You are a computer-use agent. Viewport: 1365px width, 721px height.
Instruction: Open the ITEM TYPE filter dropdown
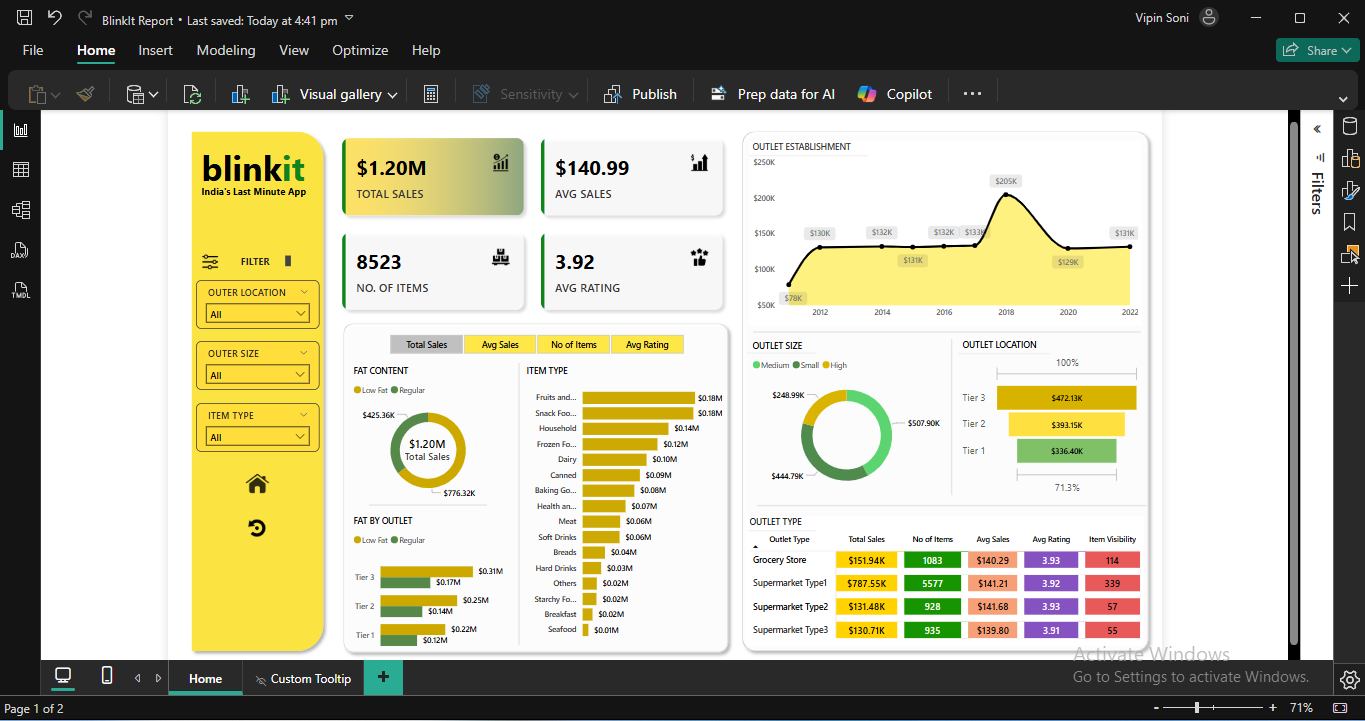(257, 436)
